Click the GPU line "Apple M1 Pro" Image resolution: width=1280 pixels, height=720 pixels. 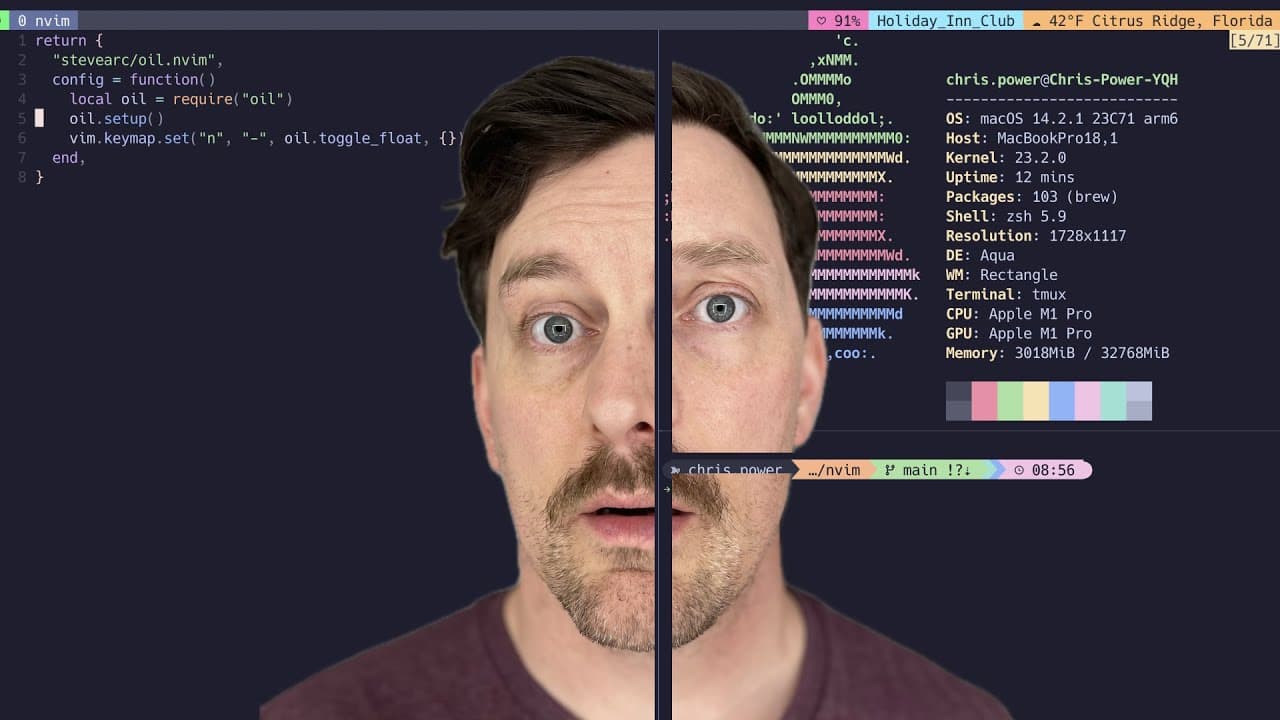coord(1040,333)
